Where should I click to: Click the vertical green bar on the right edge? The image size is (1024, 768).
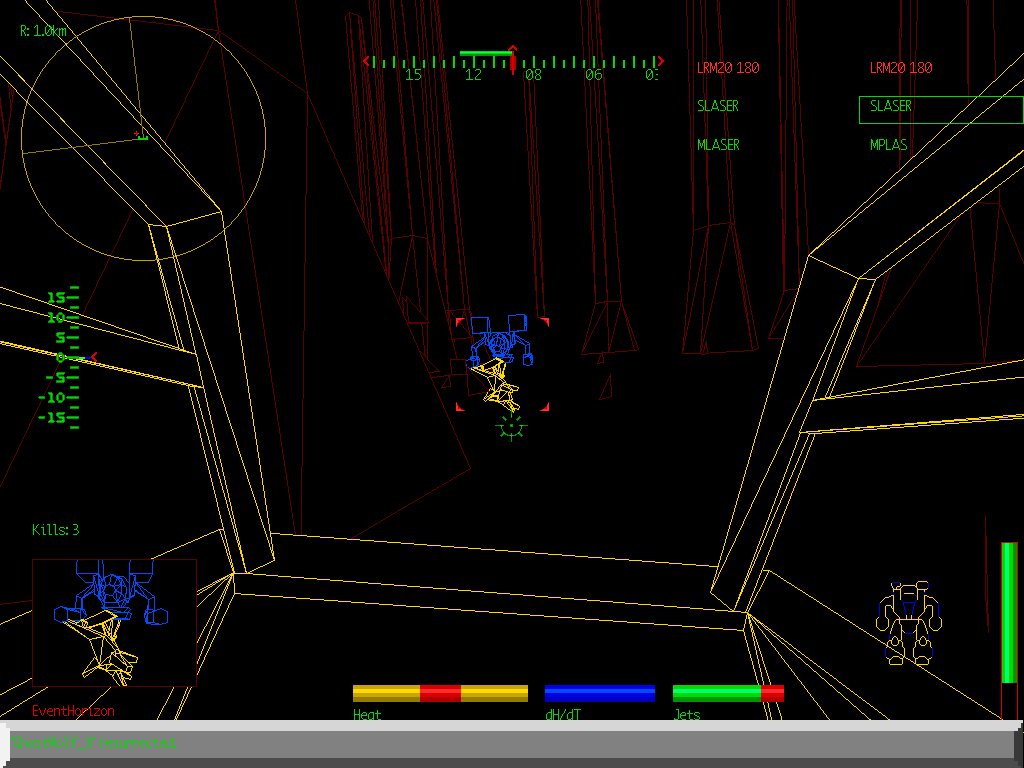(x=1009, y=612)
